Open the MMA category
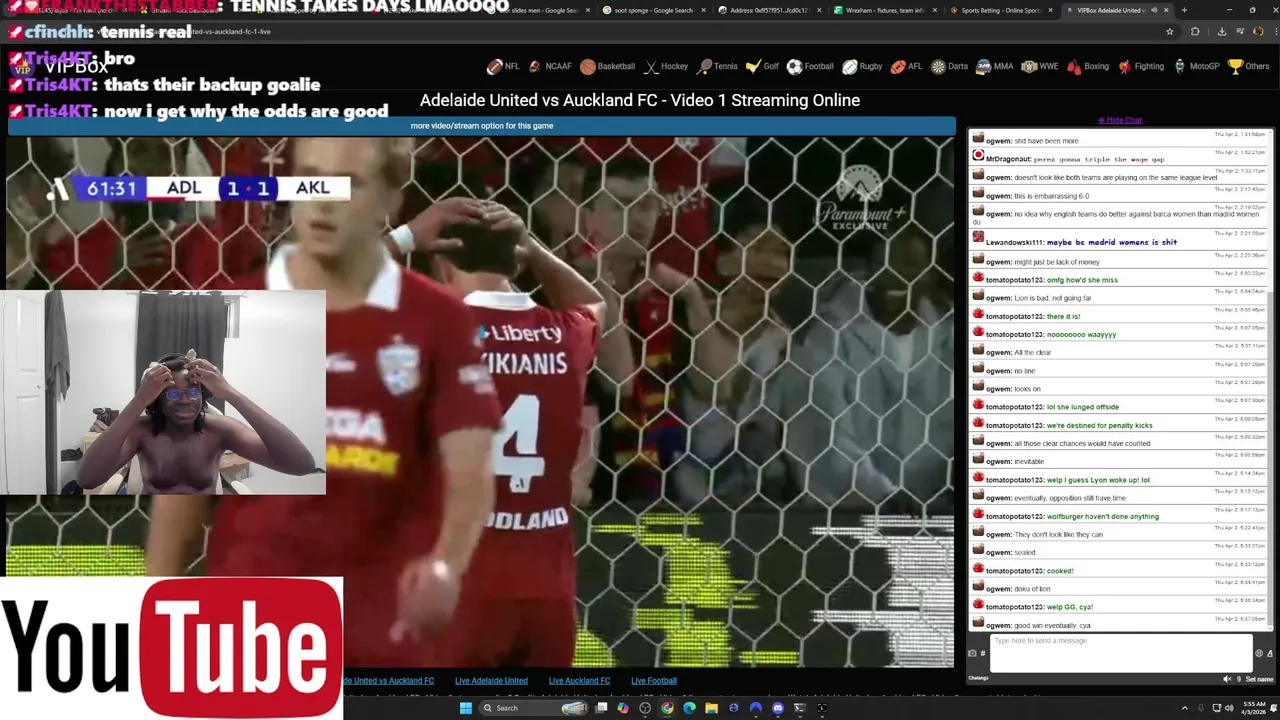The height and width of the screenshot is (720, 1280). coord(994,67)
